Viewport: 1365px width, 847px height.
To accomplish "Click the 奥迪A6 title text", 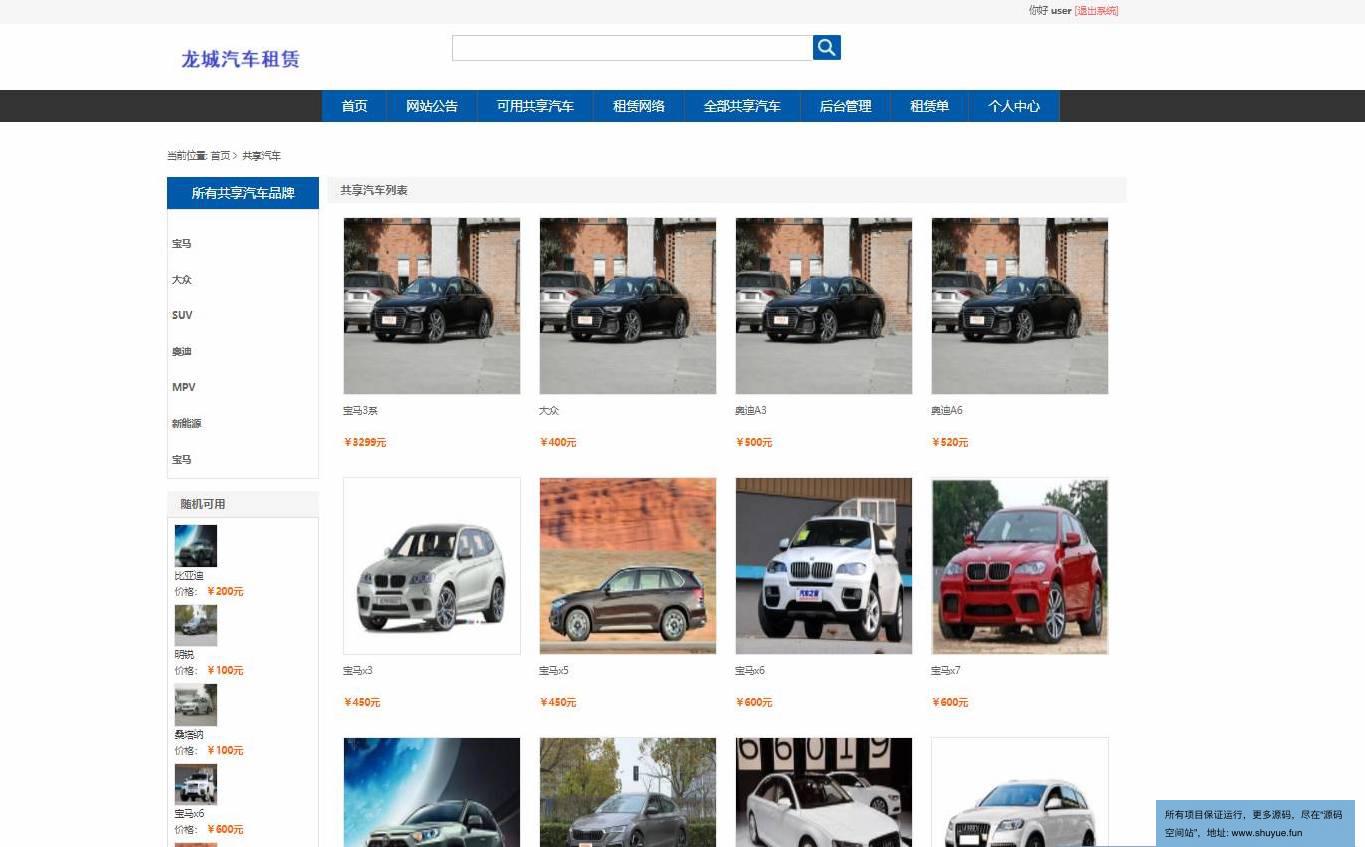I will (x=947, y=411).
